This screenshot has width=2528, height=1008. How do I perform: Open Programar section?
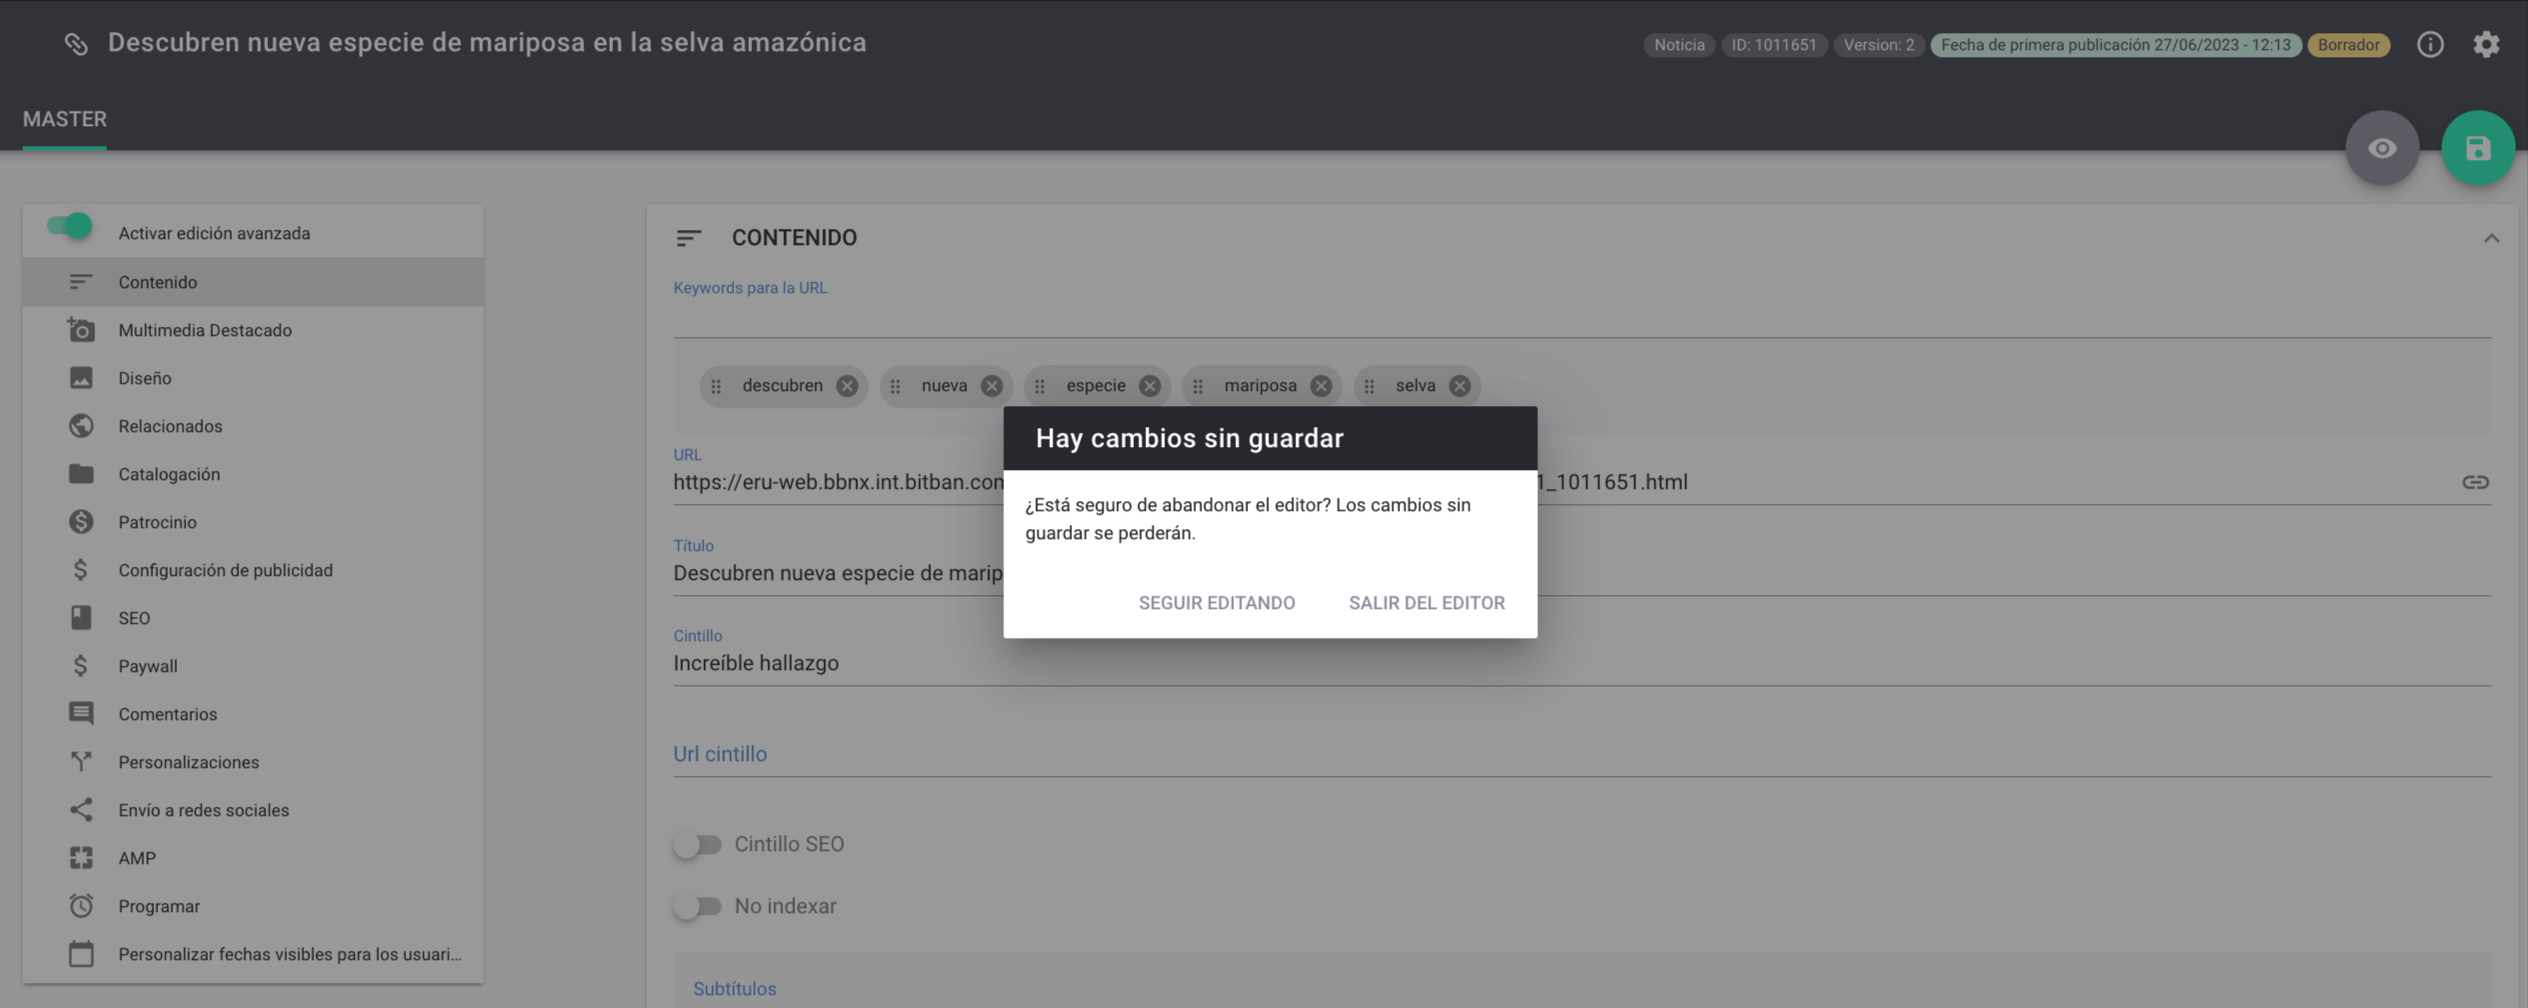point(253,906)
